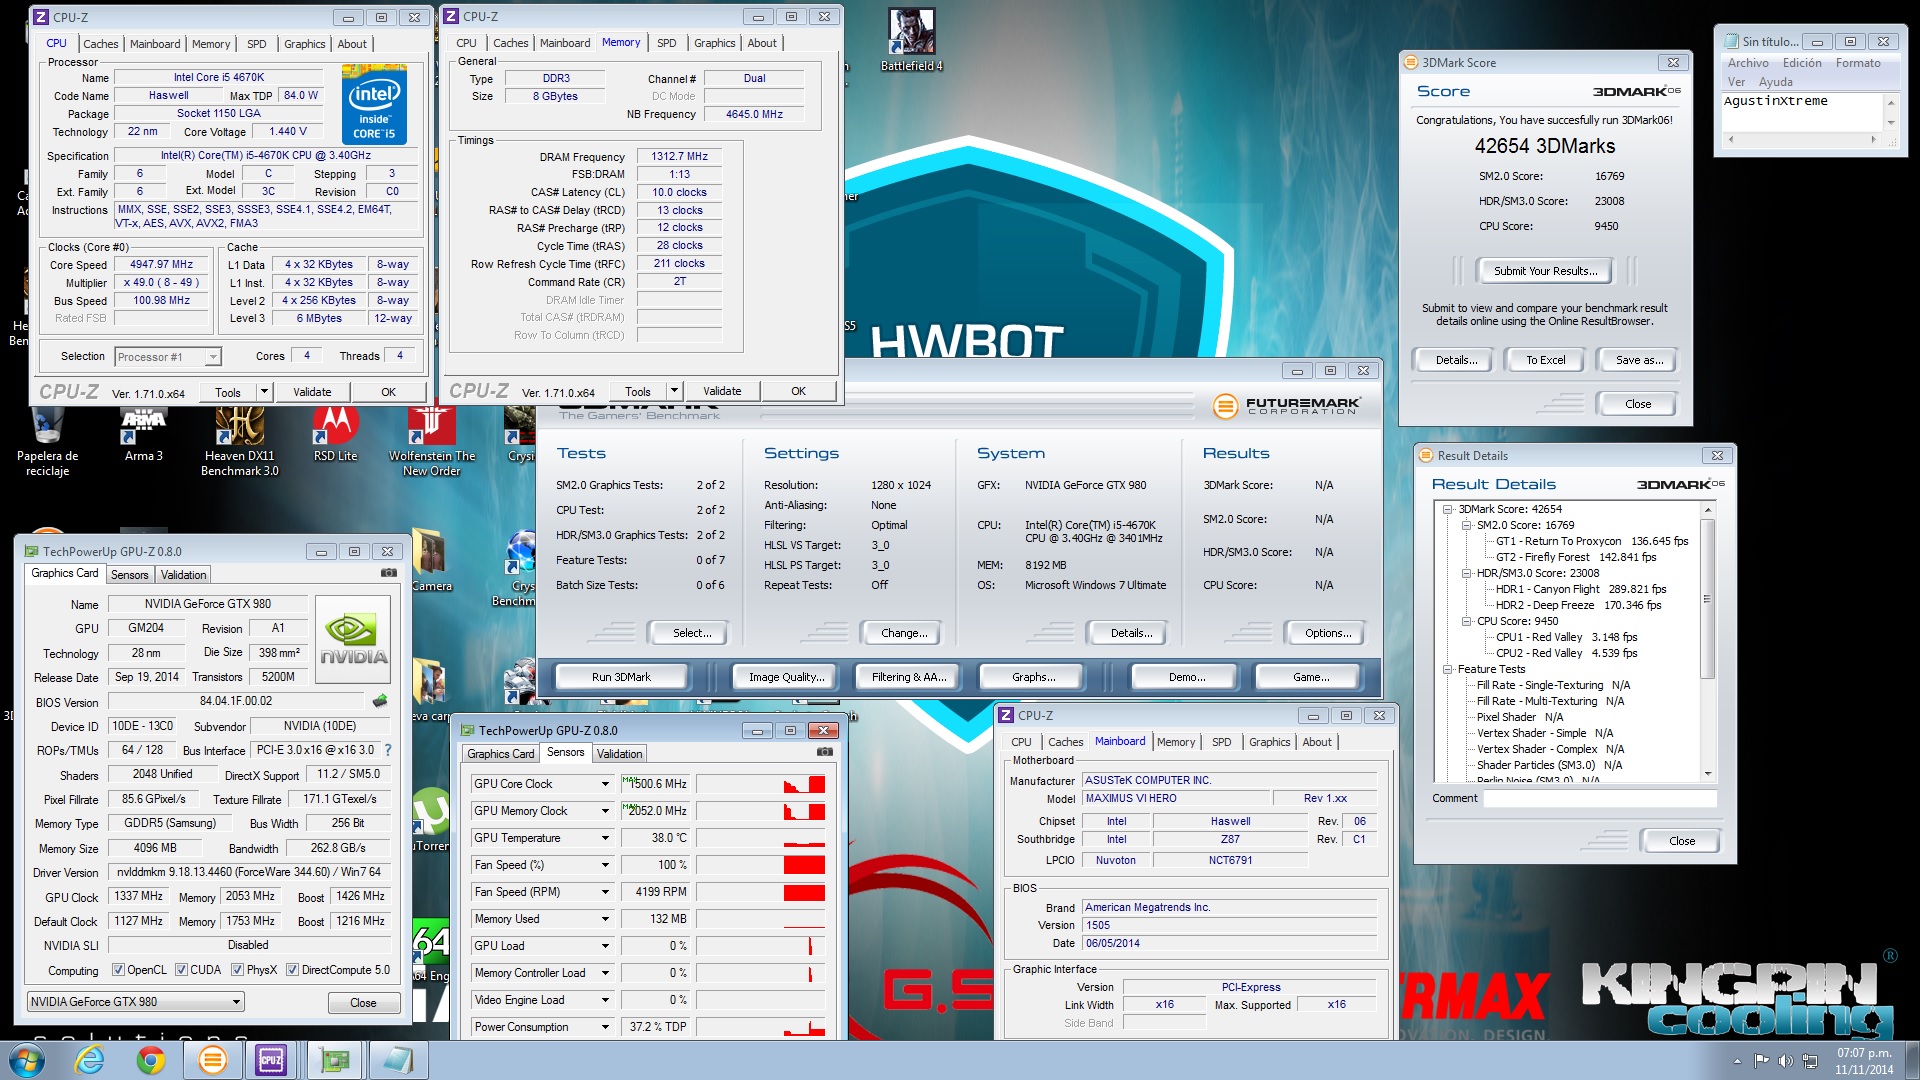Click the Notepad text area containing AgustinXtreme
This screenshot has width=1920, height=1080.
pos(1802,112)
